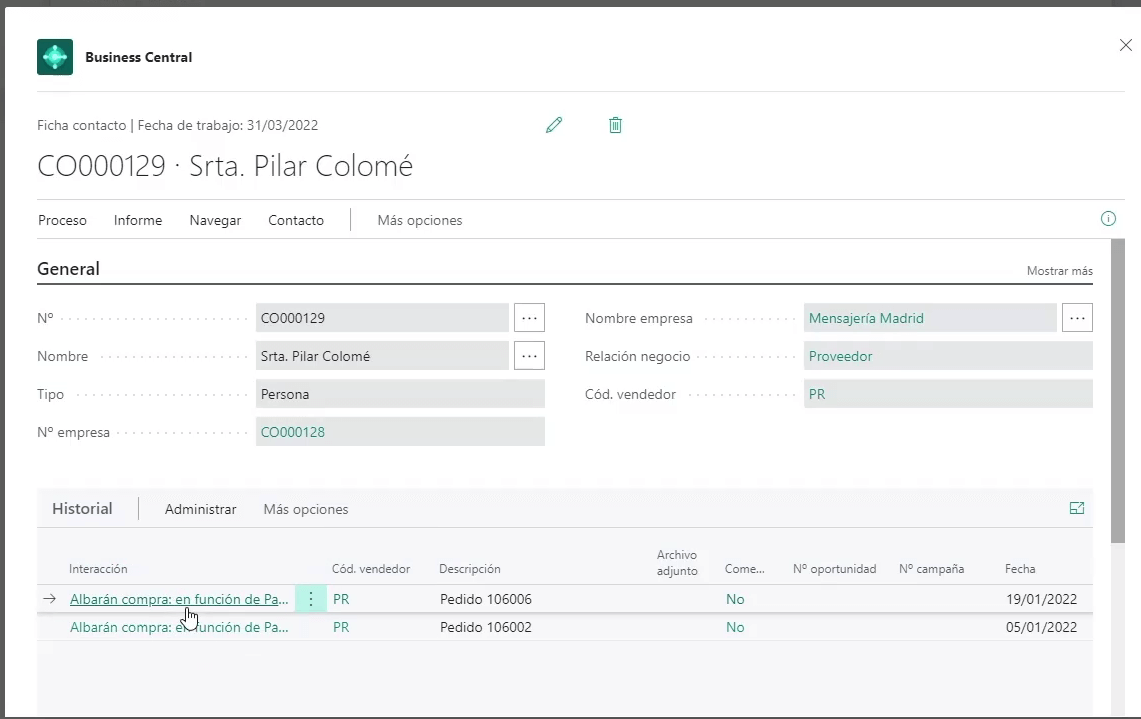Viewport: 1141px width, 719px height.
Task: Open the Administrar menu in Historial
Action: tap(200, 509)
